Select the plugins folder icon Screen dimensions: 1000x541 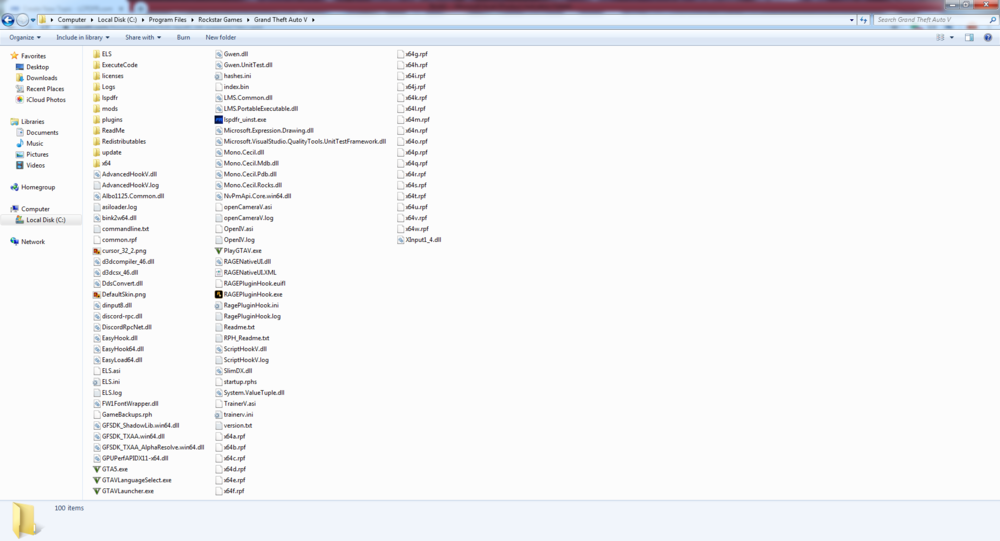point(97,119)
